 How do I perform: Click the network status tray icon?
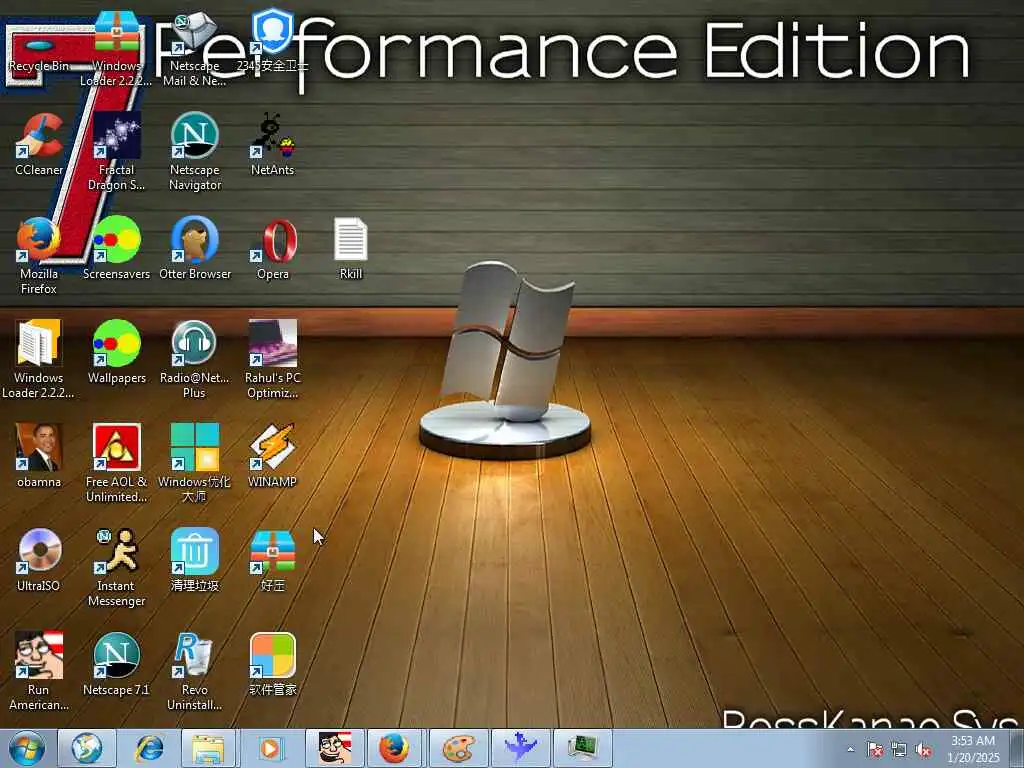pyautogui.click(x=899, y=750)
